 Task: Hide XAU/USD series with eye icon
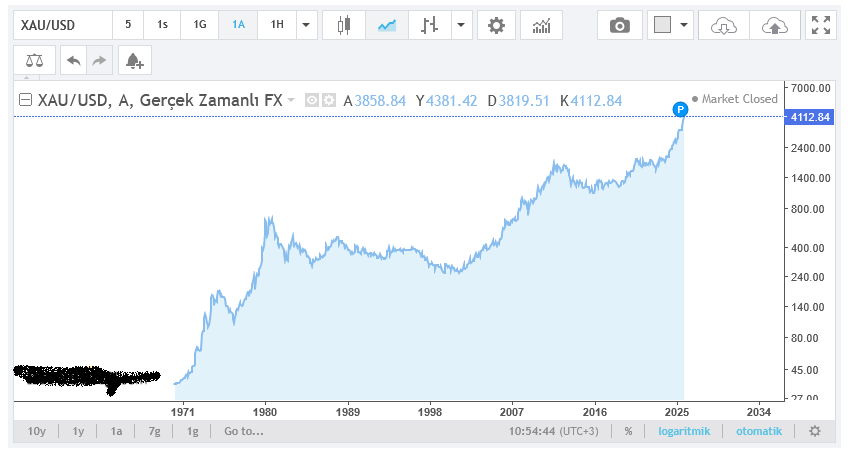click(x=311, y=100)
